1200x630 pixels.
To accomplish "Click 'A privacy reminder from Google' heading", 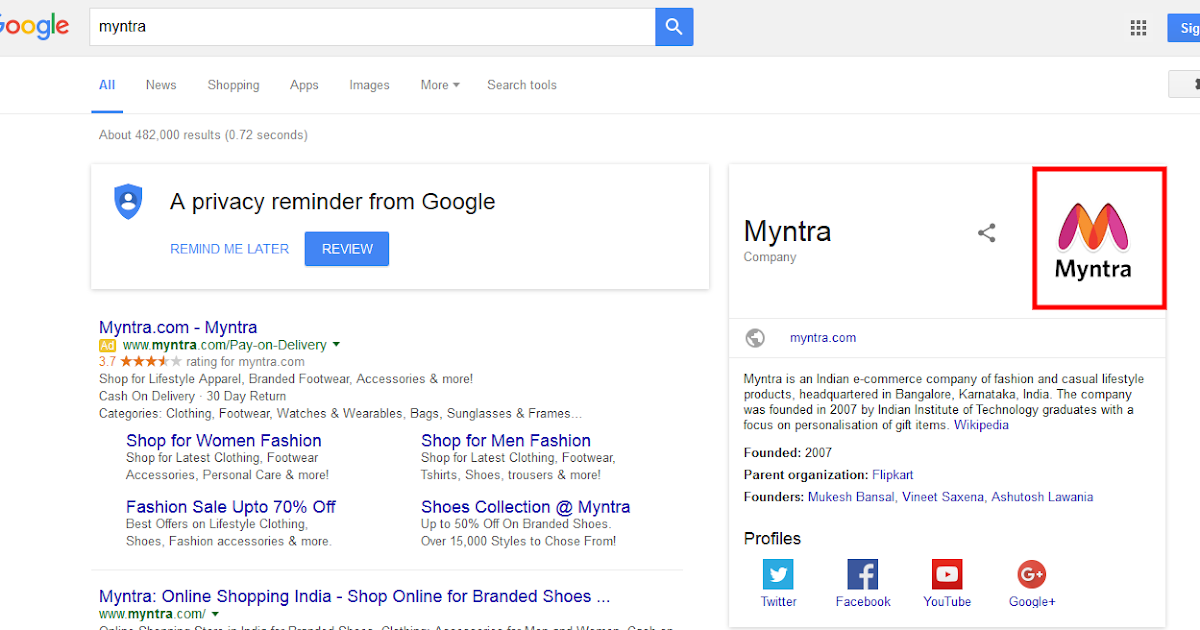I will pos(333,202).
